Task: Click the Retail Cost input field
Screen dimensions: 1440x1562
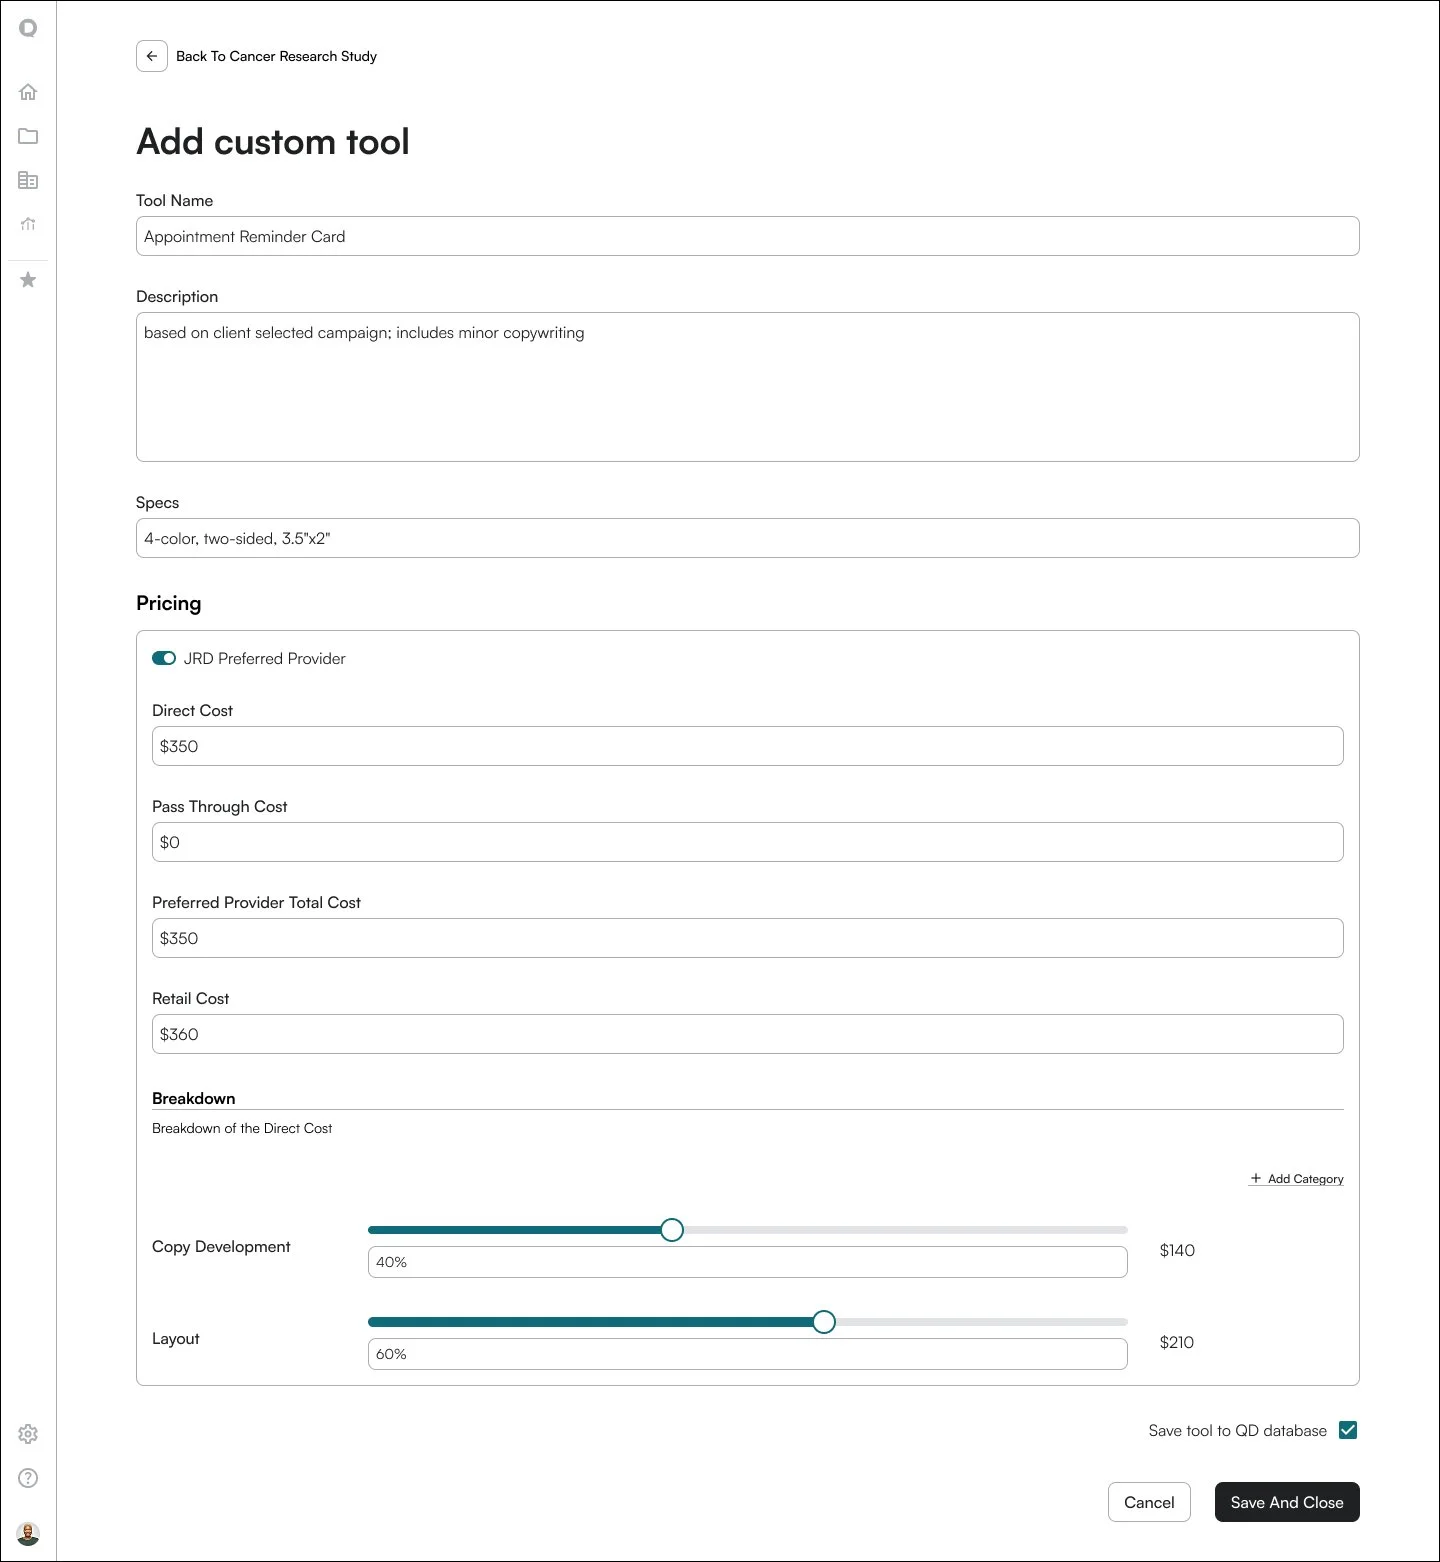Action: tap(748, 1034)
